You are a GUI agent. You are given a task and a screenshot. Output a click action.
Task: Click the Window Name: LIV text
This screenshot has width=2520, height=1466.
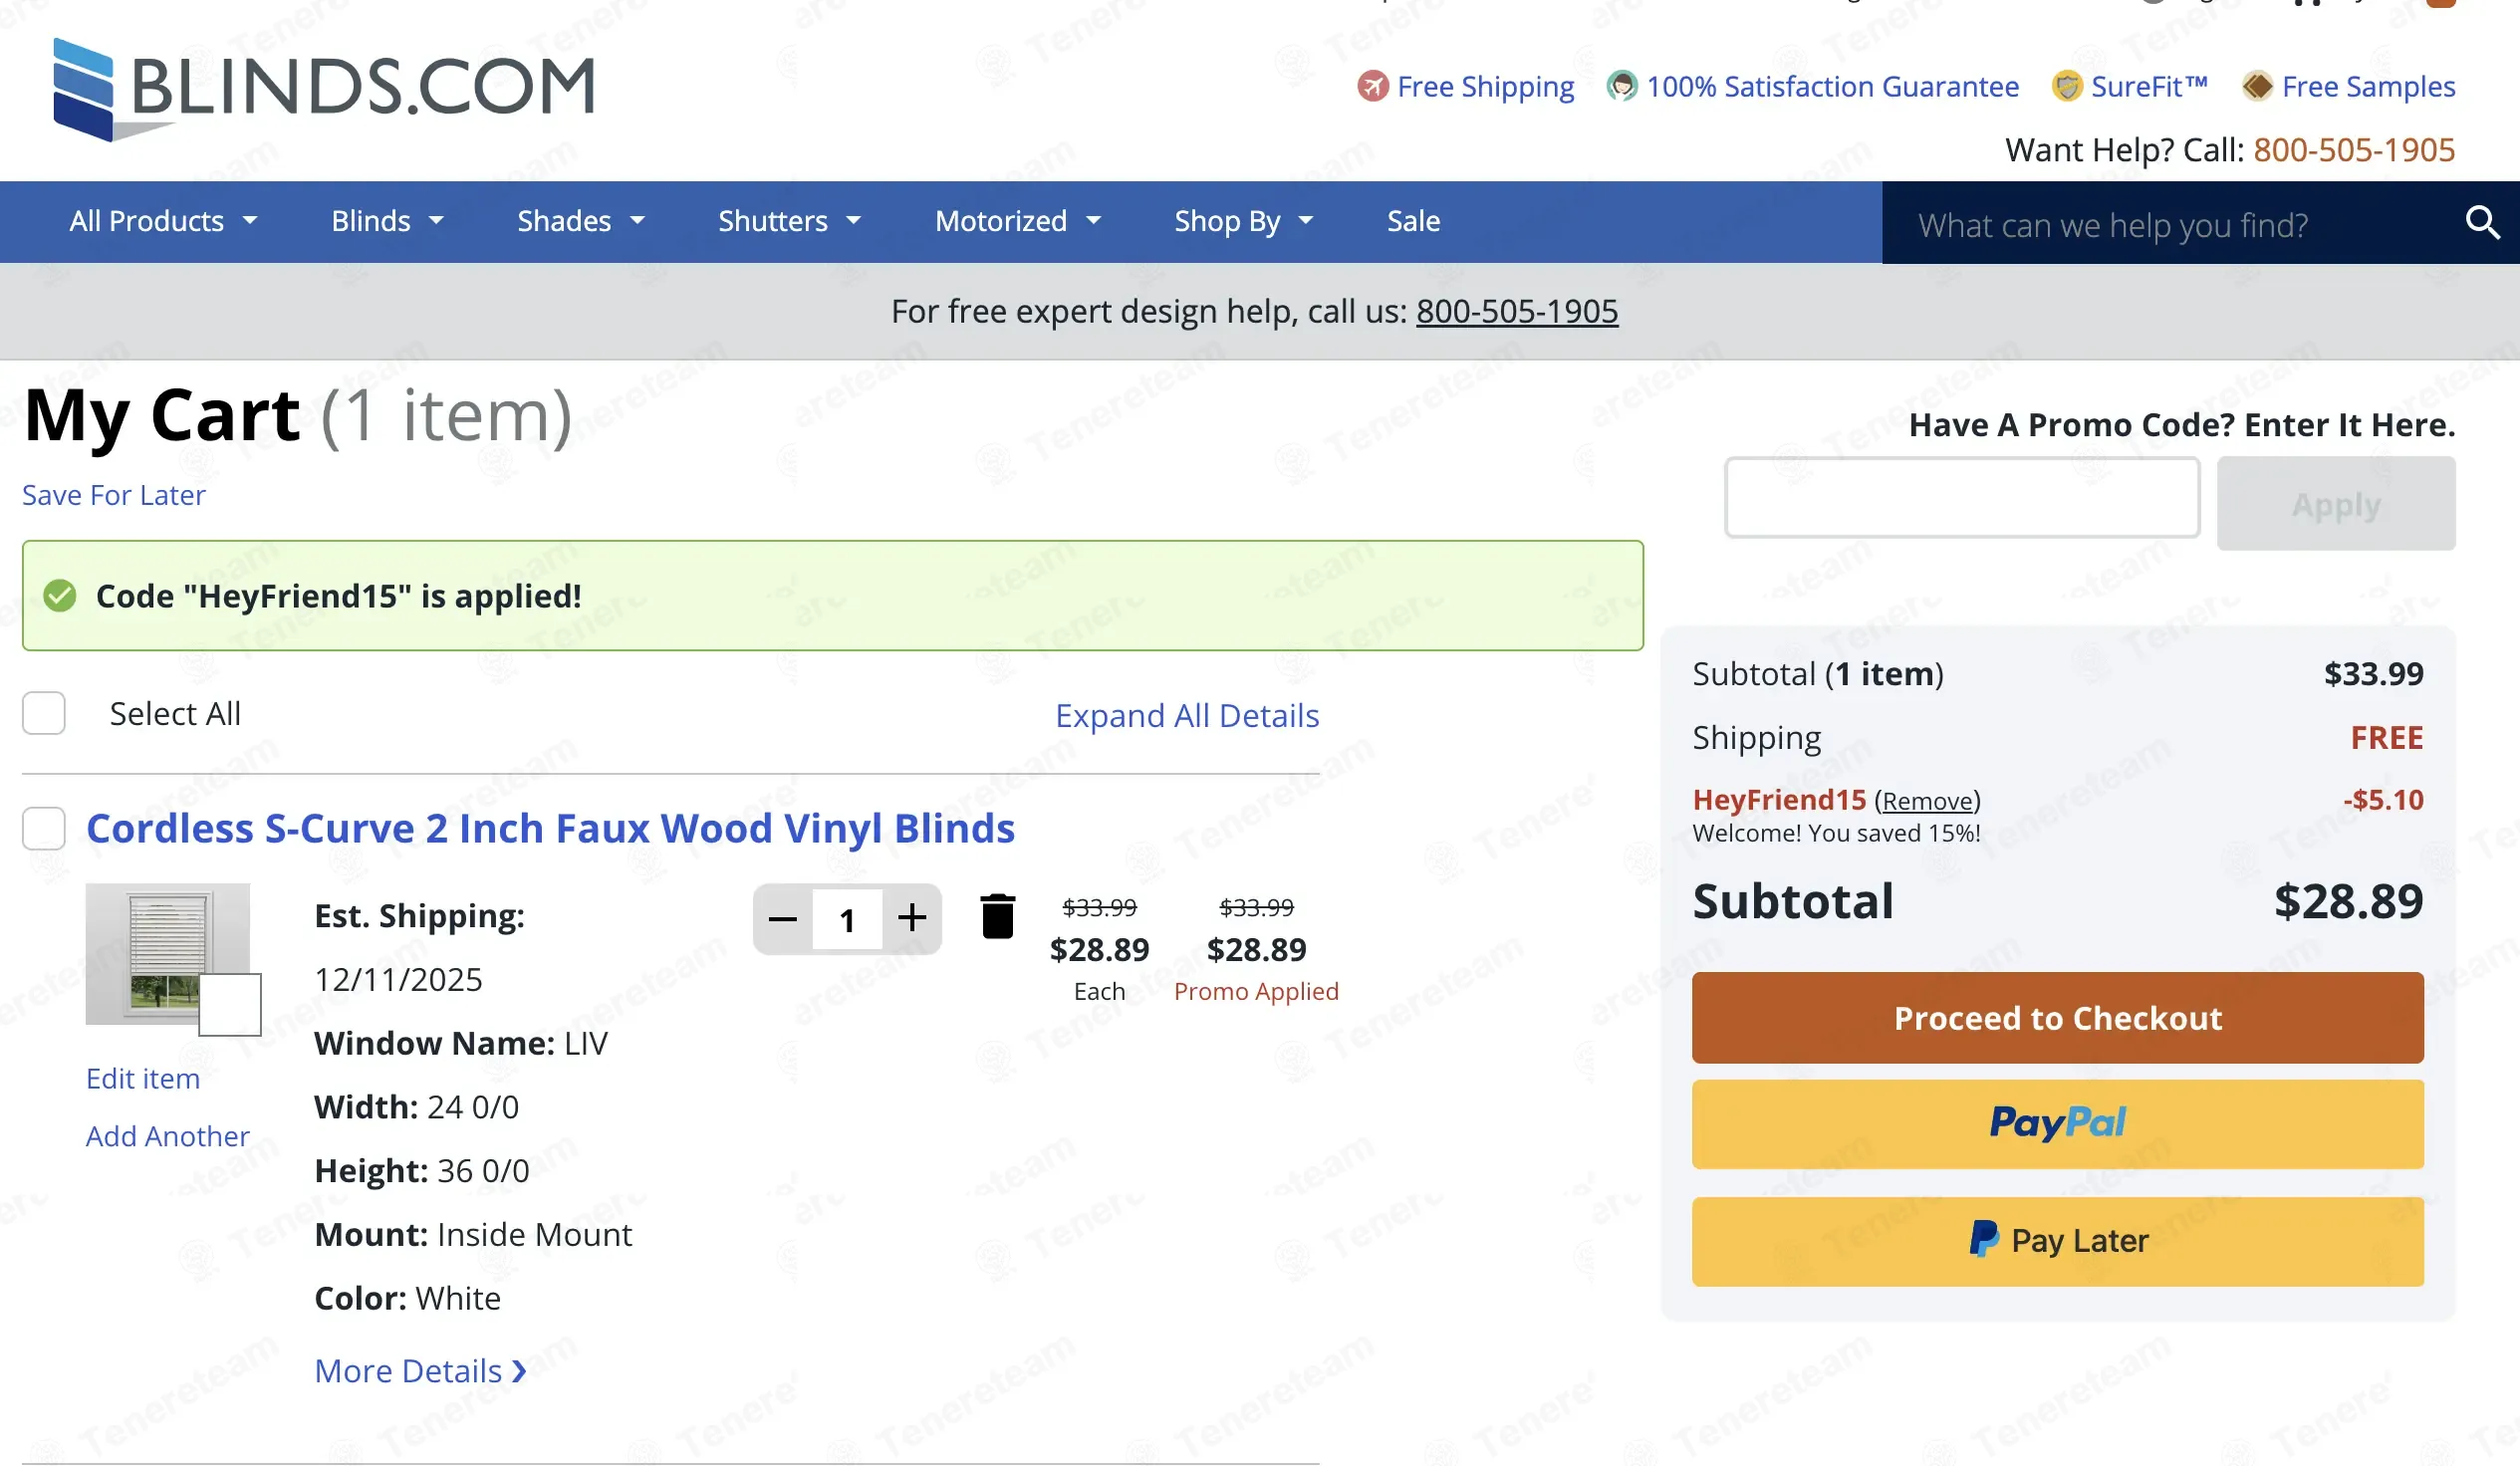pos(461,1043)
